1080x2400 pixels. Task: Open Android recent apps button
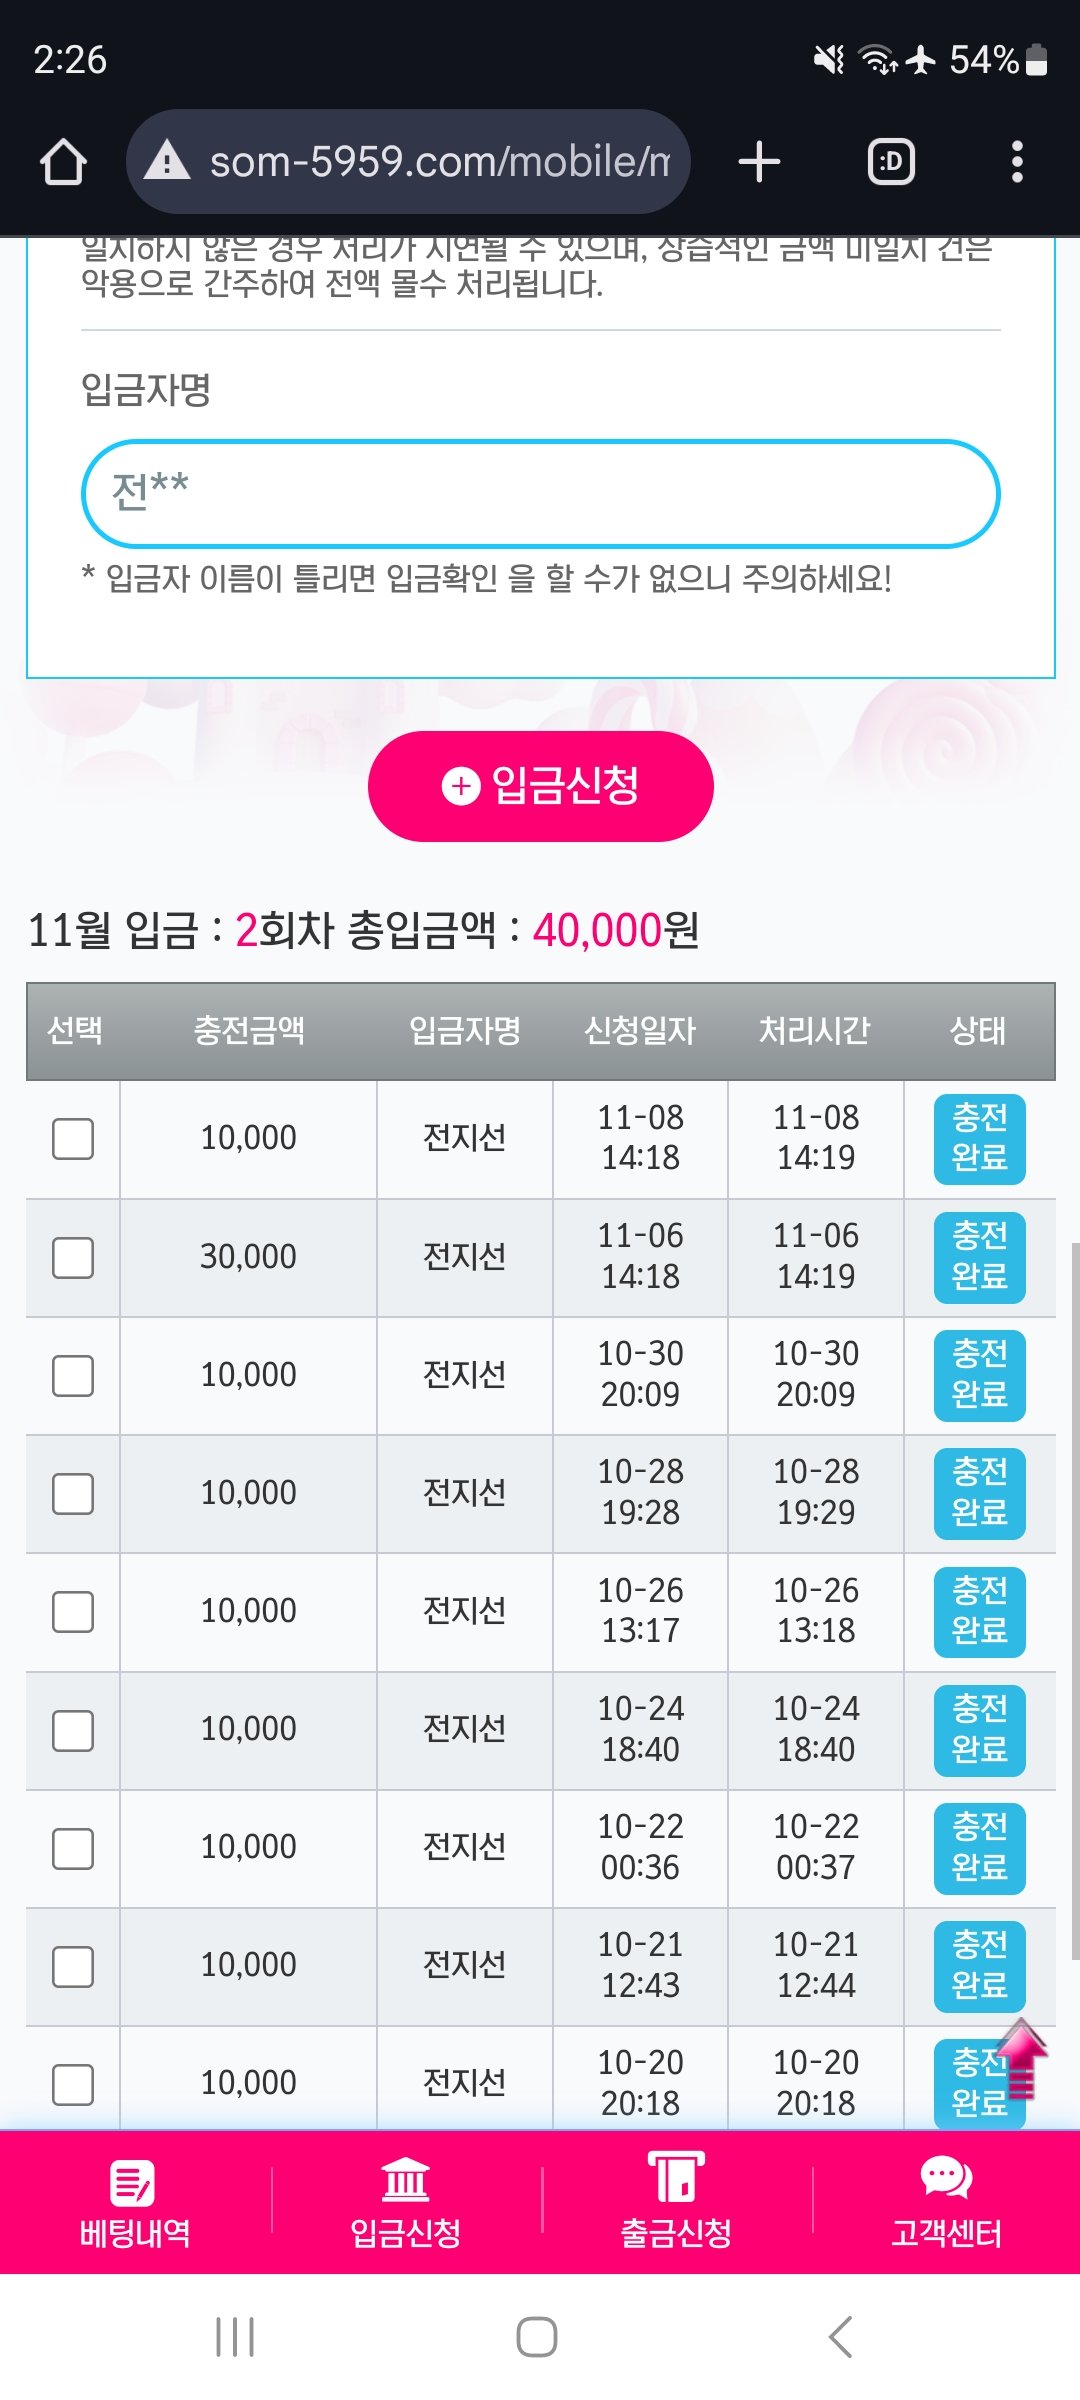pos(235,2337)
